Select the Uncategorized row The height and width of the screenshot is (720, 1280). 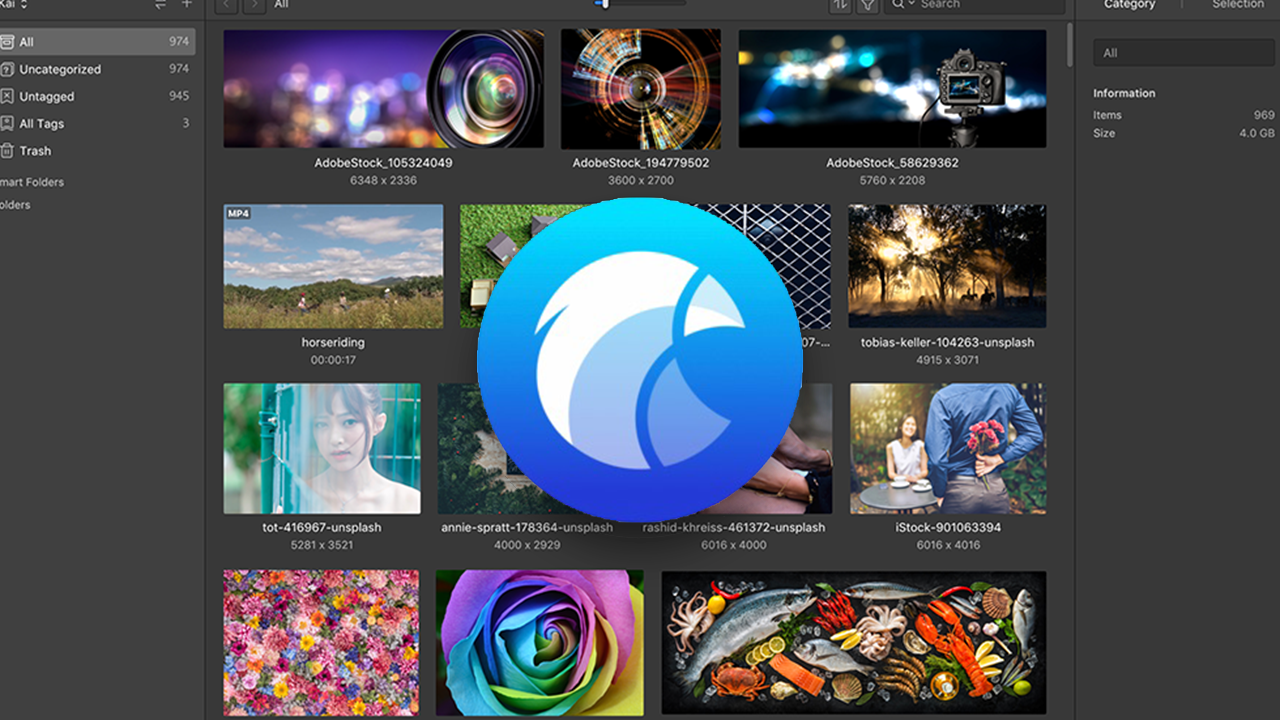coord(97,69)
